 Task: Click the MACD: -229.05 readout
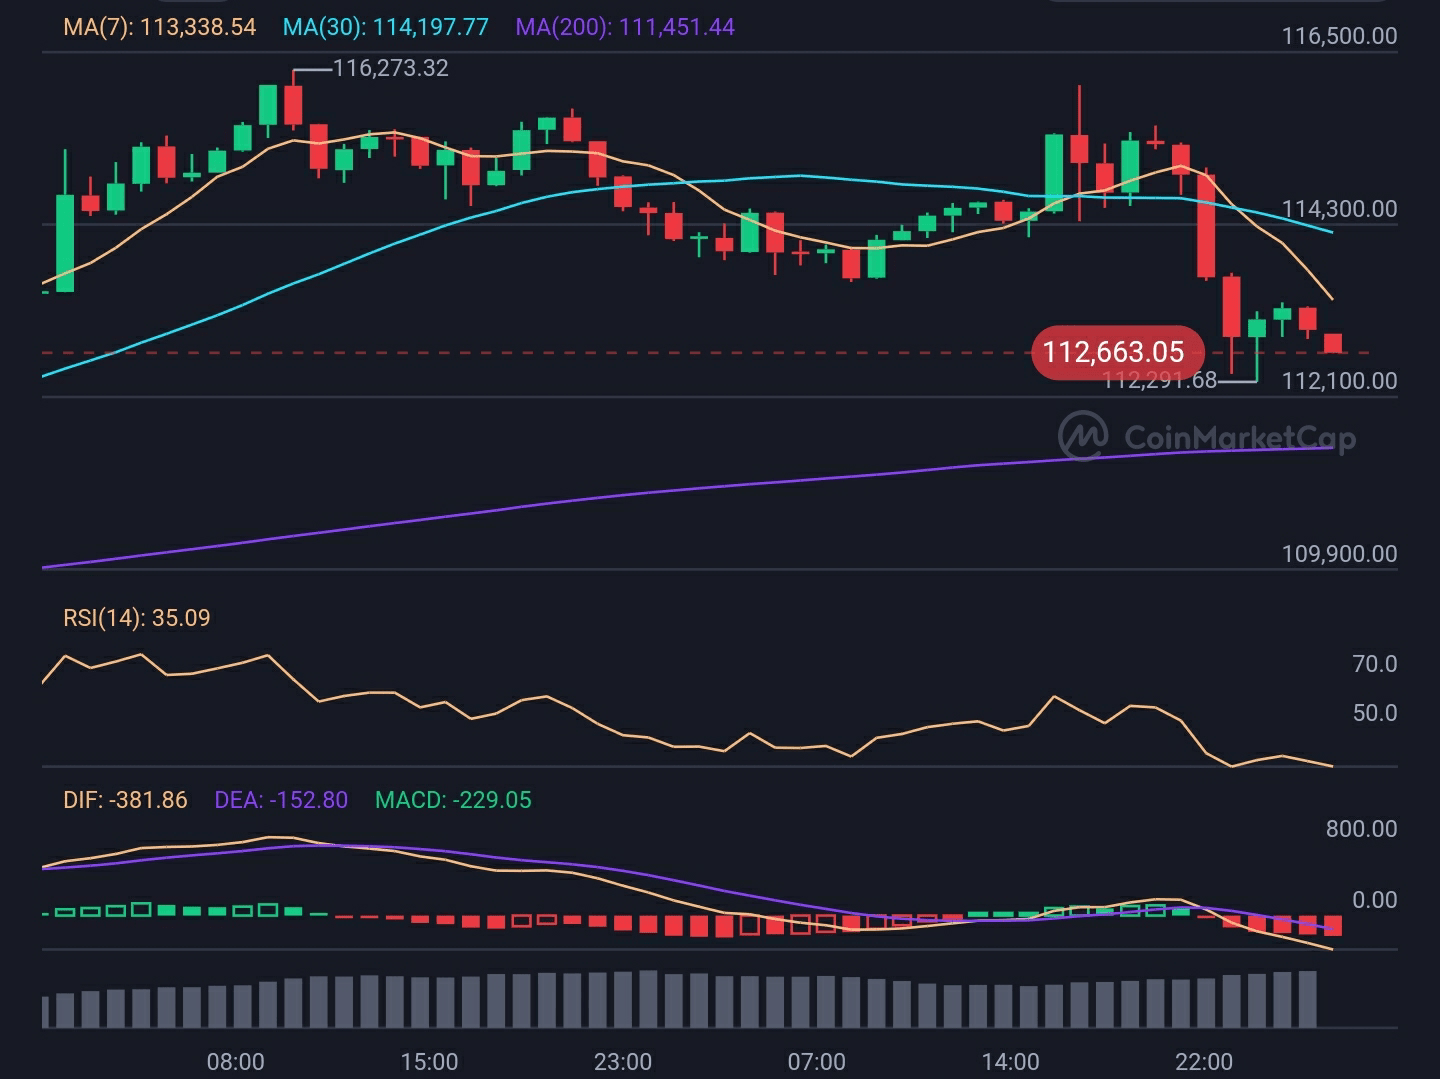pos(453,800)
